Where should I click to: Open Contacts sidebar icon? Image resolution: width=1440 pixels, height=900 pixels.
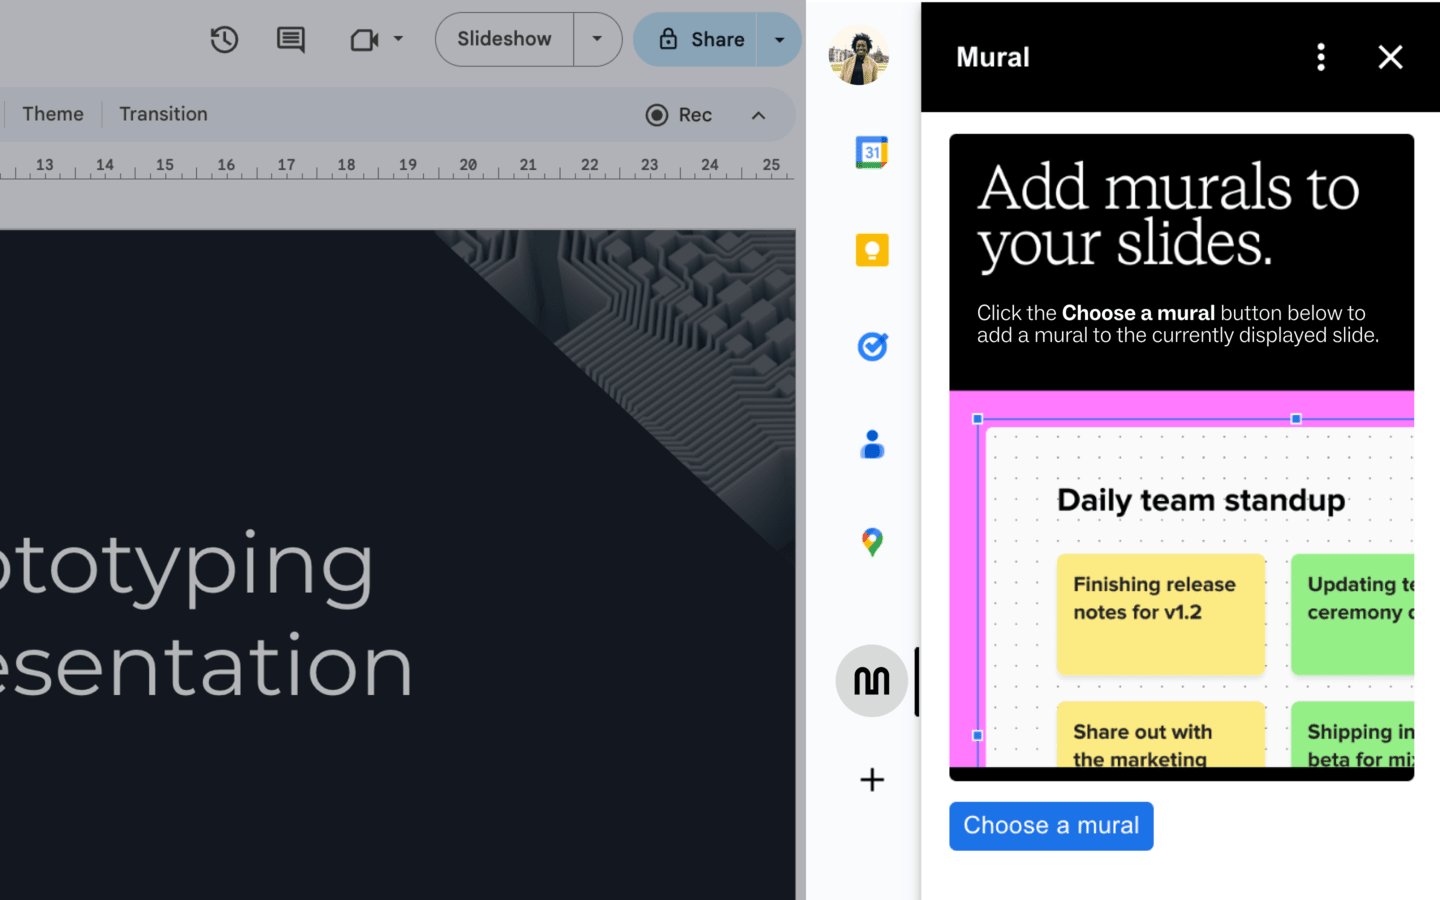click(872, 444)
